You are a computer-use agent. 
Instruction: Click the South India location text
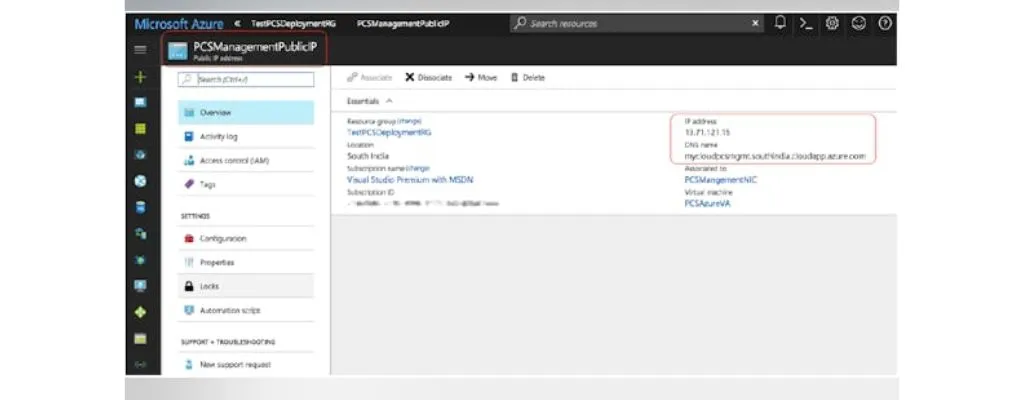[368, 156]
